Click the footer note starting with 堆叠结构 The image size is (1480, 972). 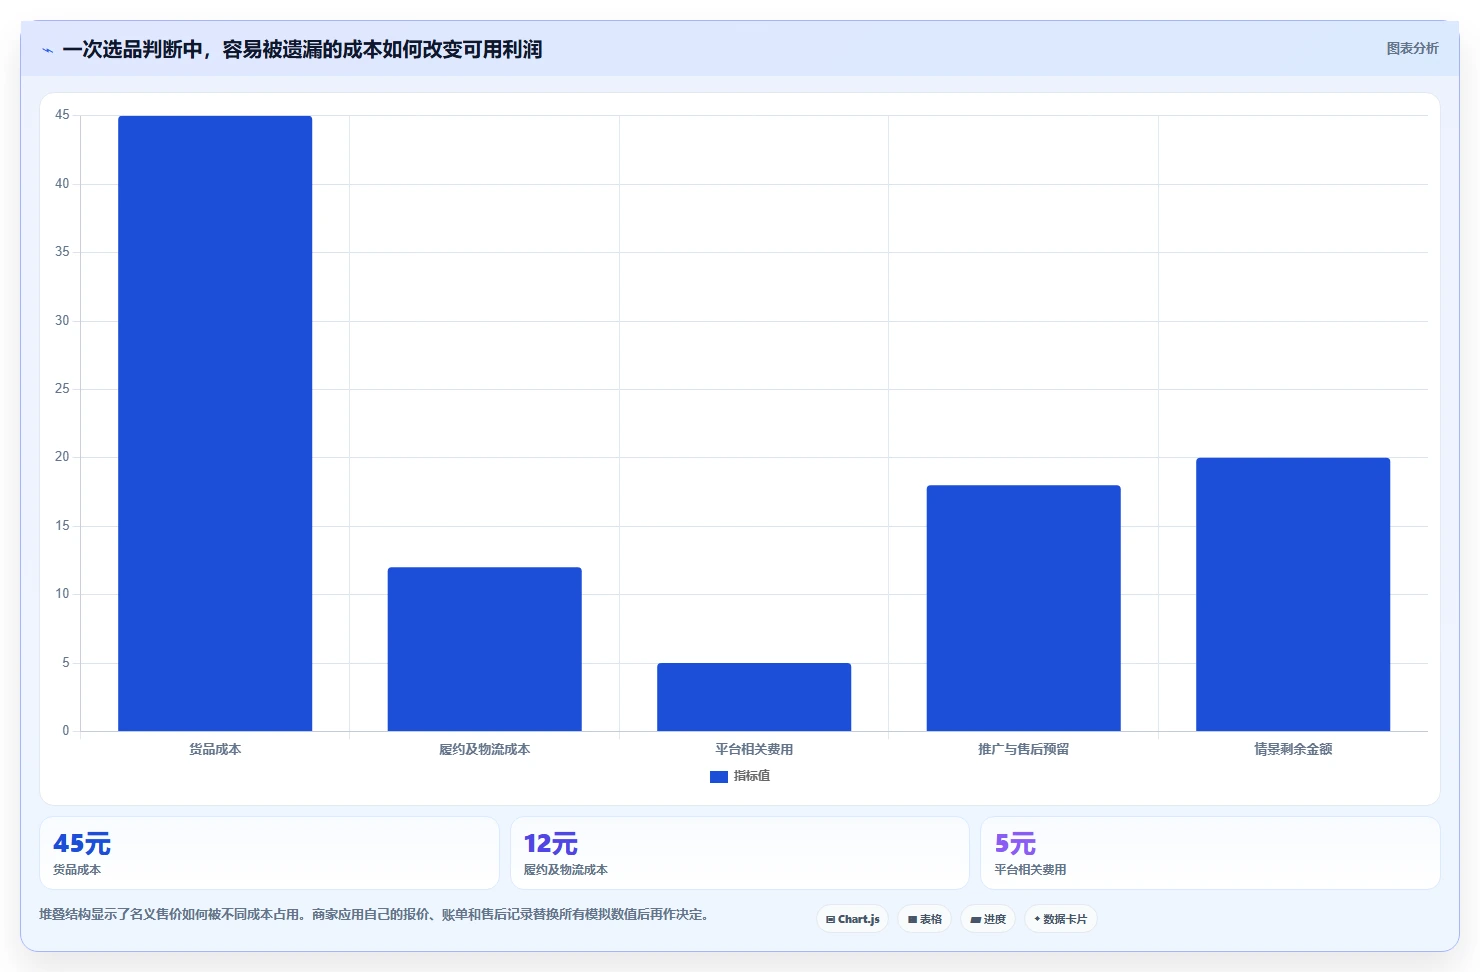tap(374, 914)
